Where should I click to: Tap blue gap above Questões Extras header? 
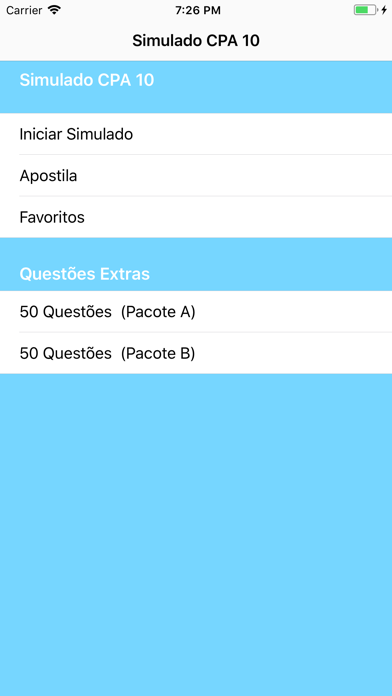click(x=196, y=249)
